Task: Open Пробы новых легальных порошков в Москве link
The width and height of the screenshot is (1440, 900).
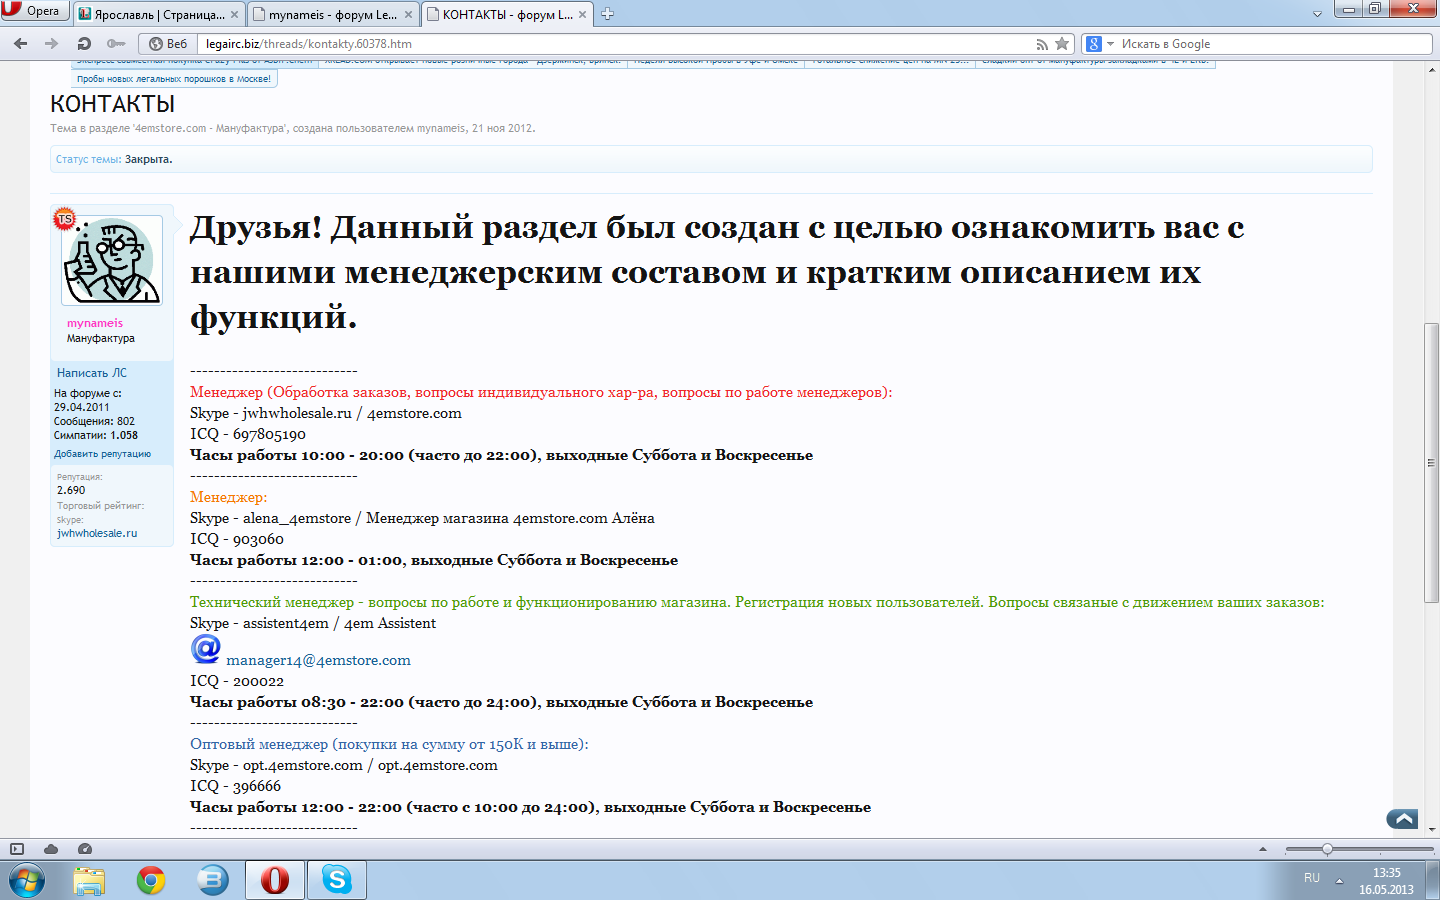Action: (174, 79)
